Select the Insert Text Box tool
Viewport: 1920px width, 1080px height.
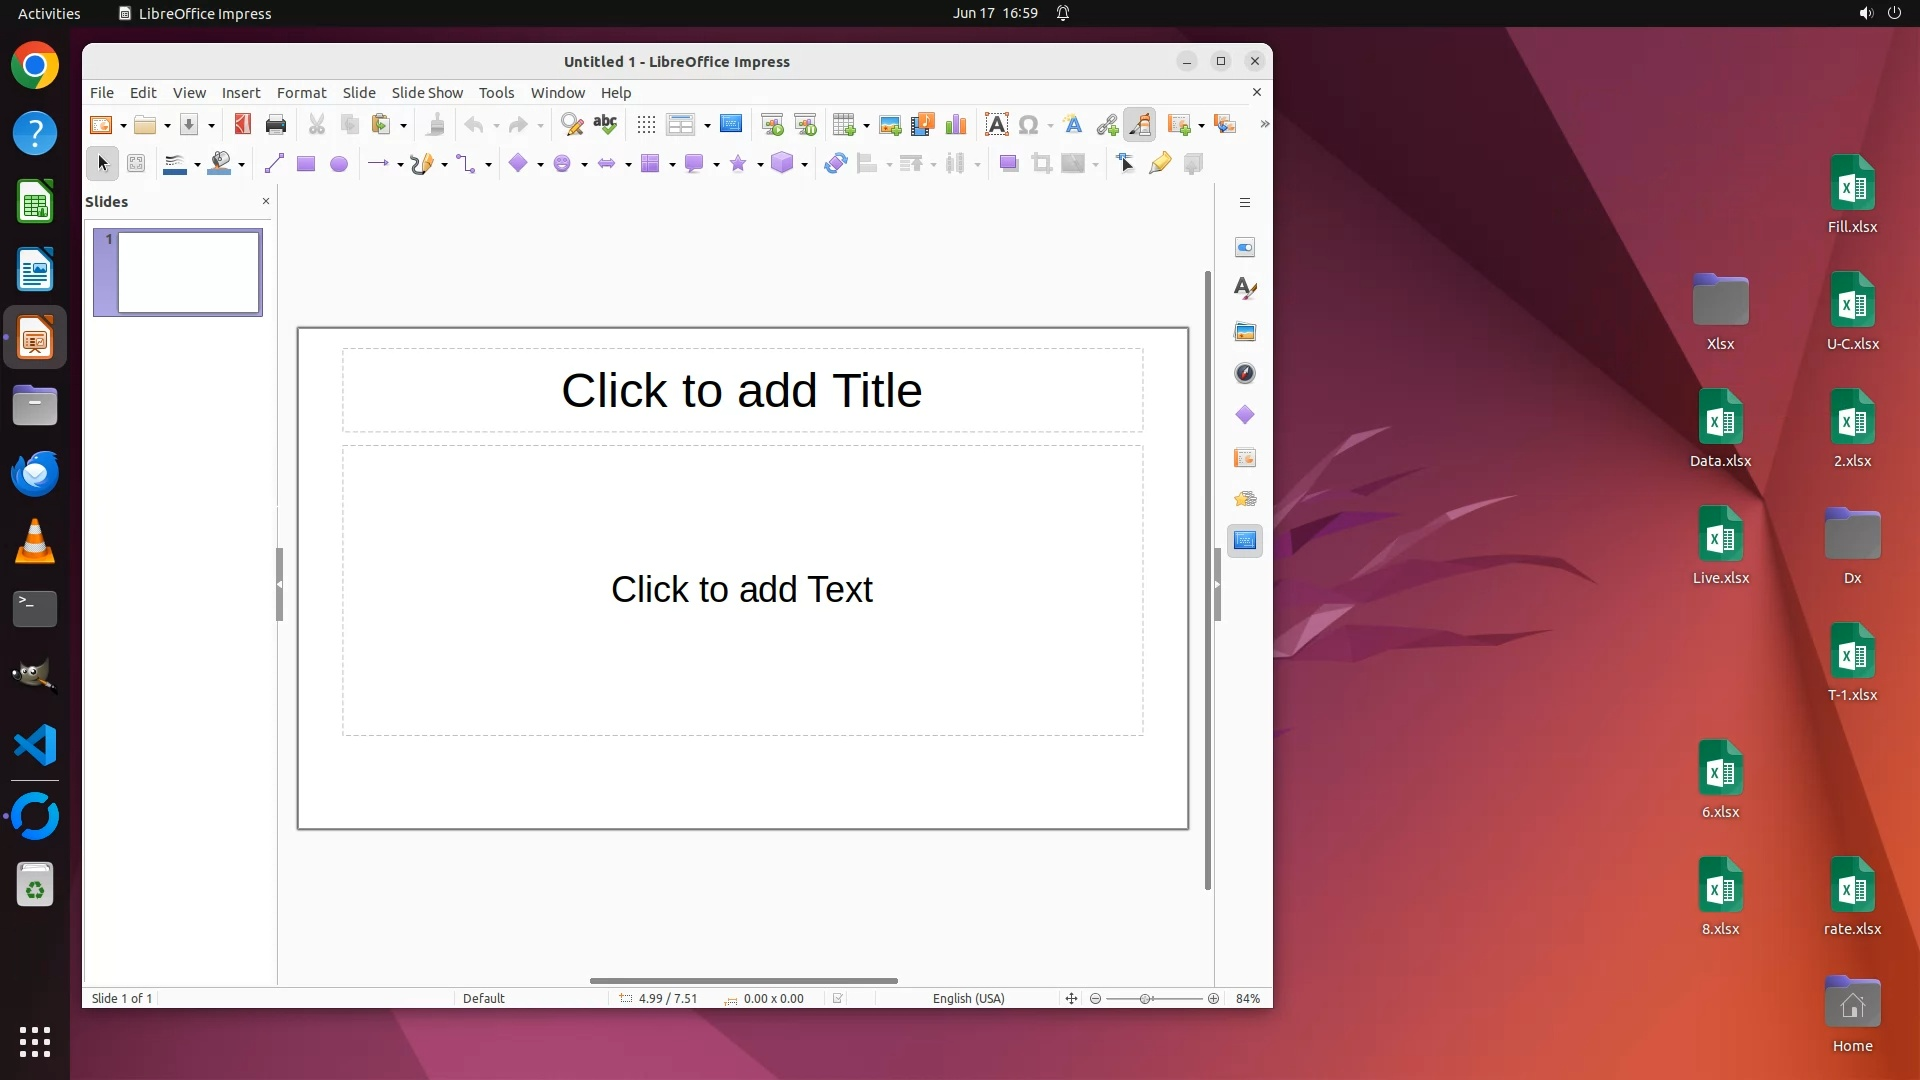pos(996,125)
